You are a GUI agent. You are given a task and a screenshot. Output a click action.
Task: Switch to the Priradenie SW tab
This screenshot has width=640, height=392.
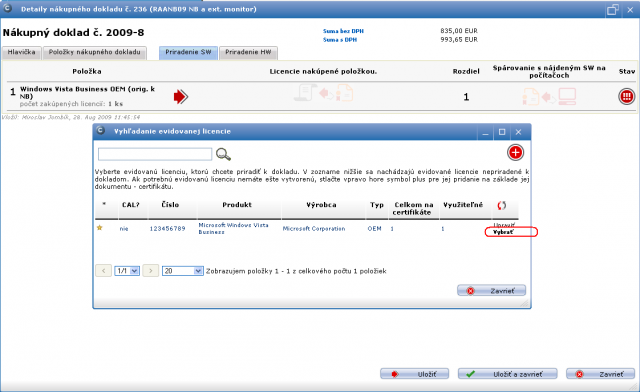[188, 52]
